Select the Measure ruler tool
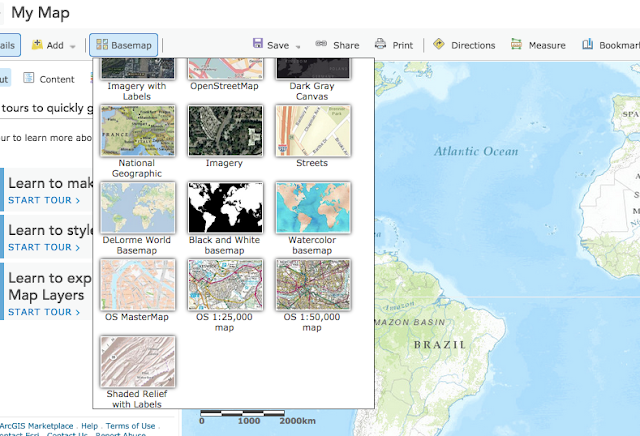Viewport: 640px width, 436px height. (x=516, y=44)
